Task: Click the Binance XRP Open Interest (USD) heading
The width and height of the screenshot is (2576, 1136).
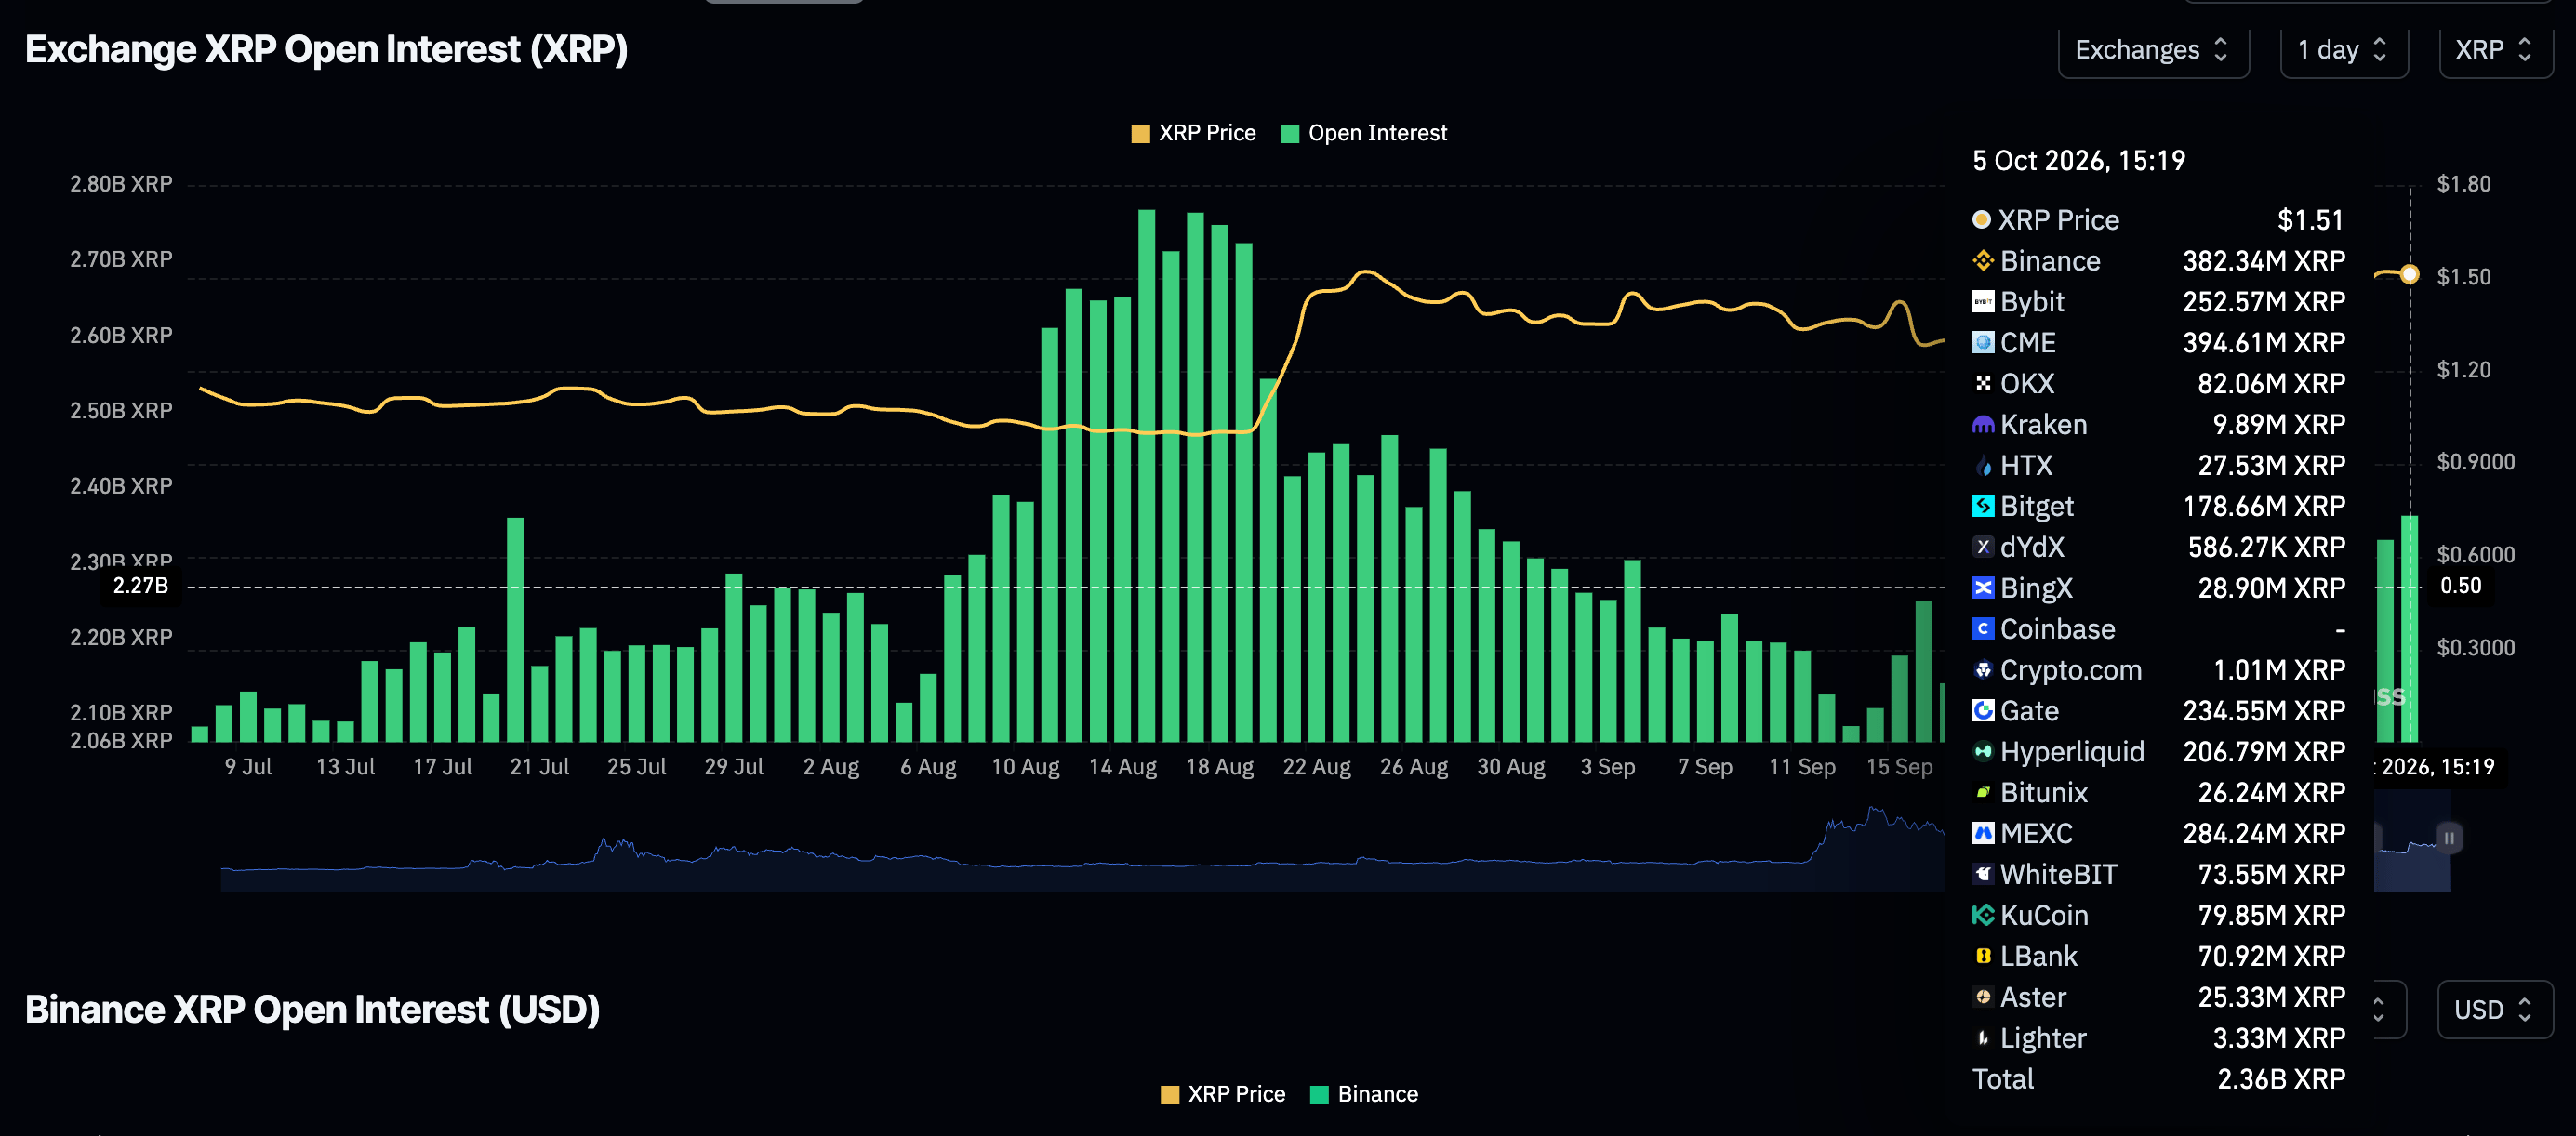Action: pos(312,1010)
